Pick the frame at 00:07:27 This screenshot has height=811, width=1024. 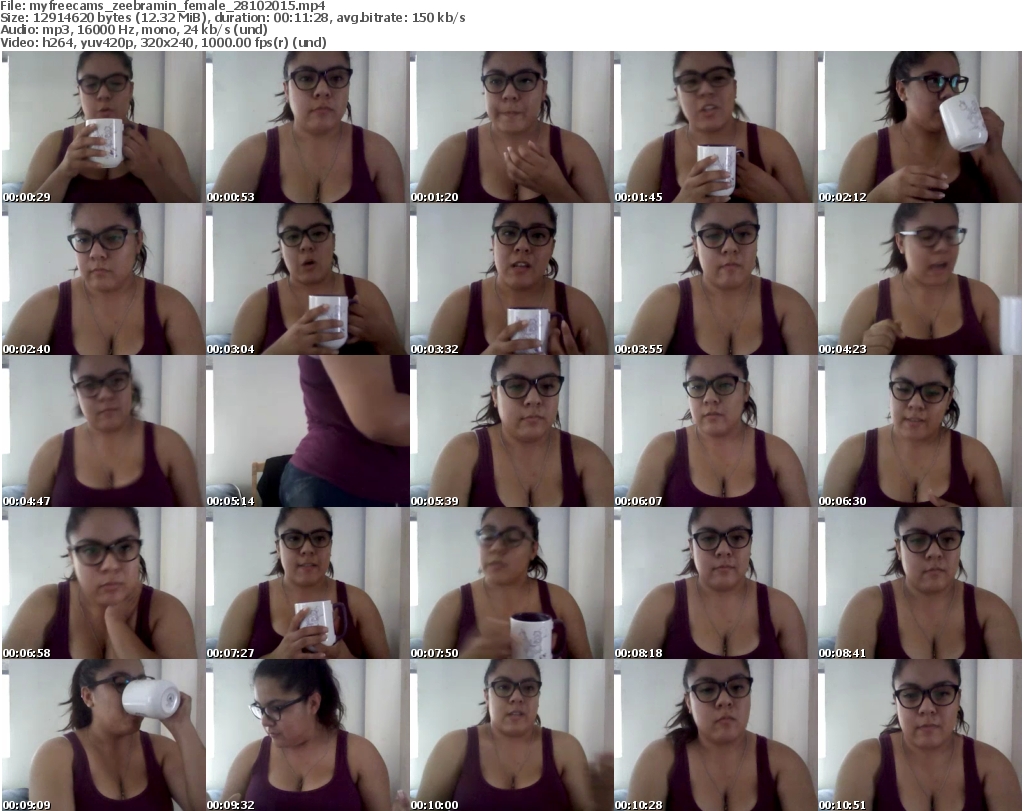click(x=308, y=583)
